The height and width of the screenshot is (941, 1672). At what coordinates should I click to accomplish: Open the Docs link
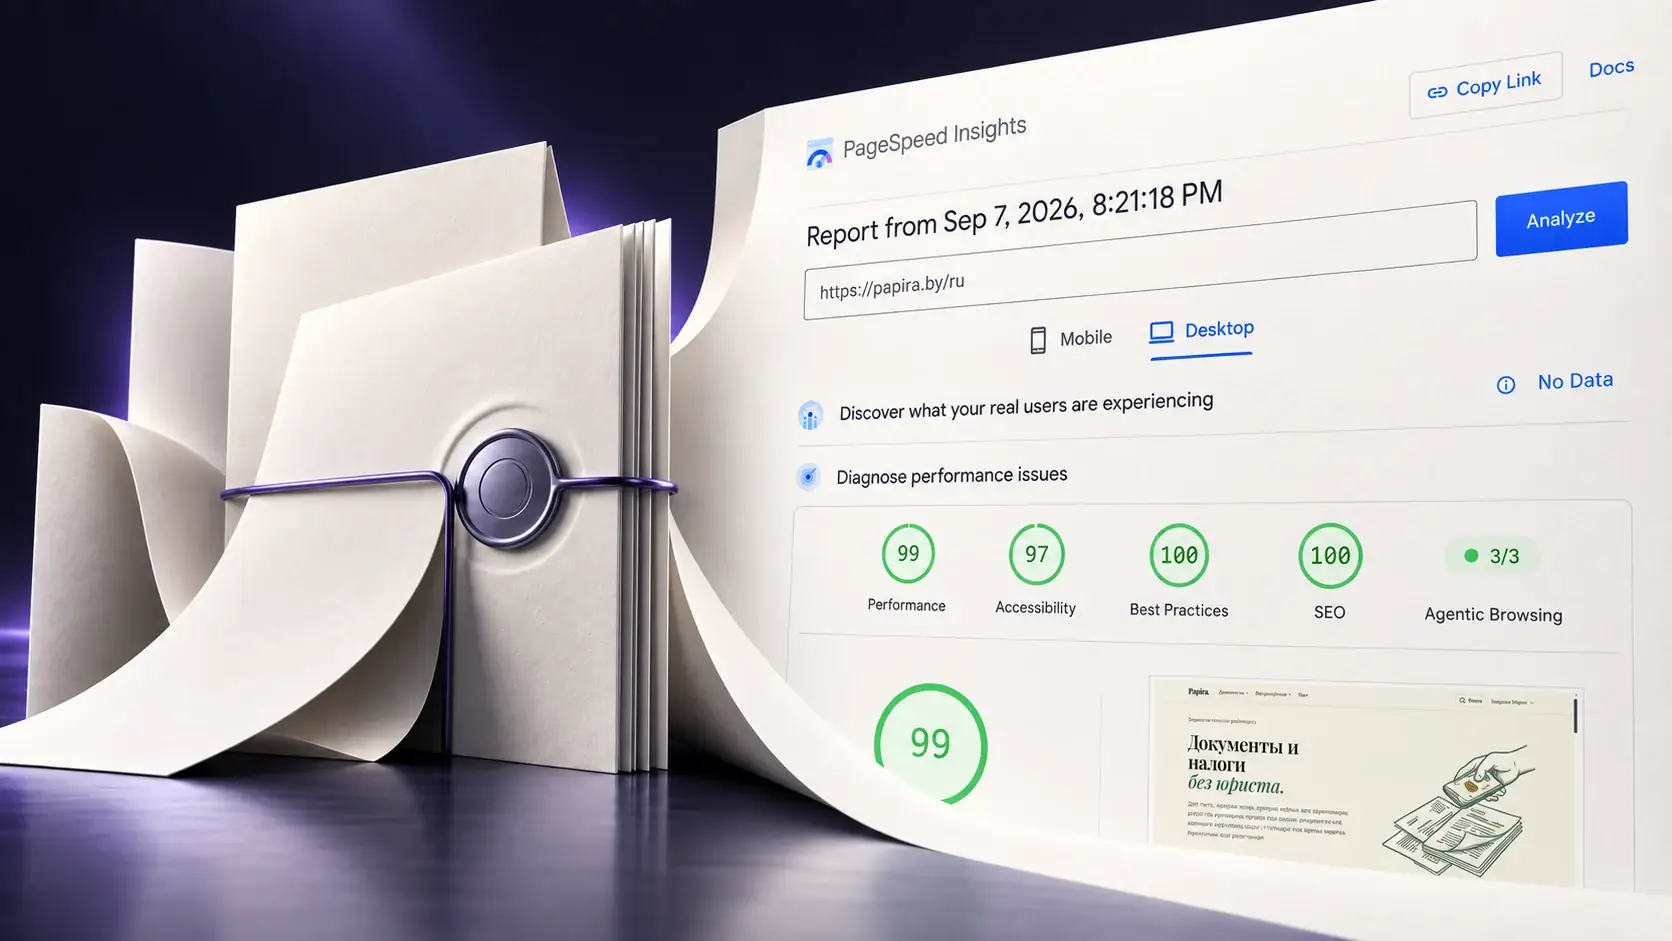1612,68
